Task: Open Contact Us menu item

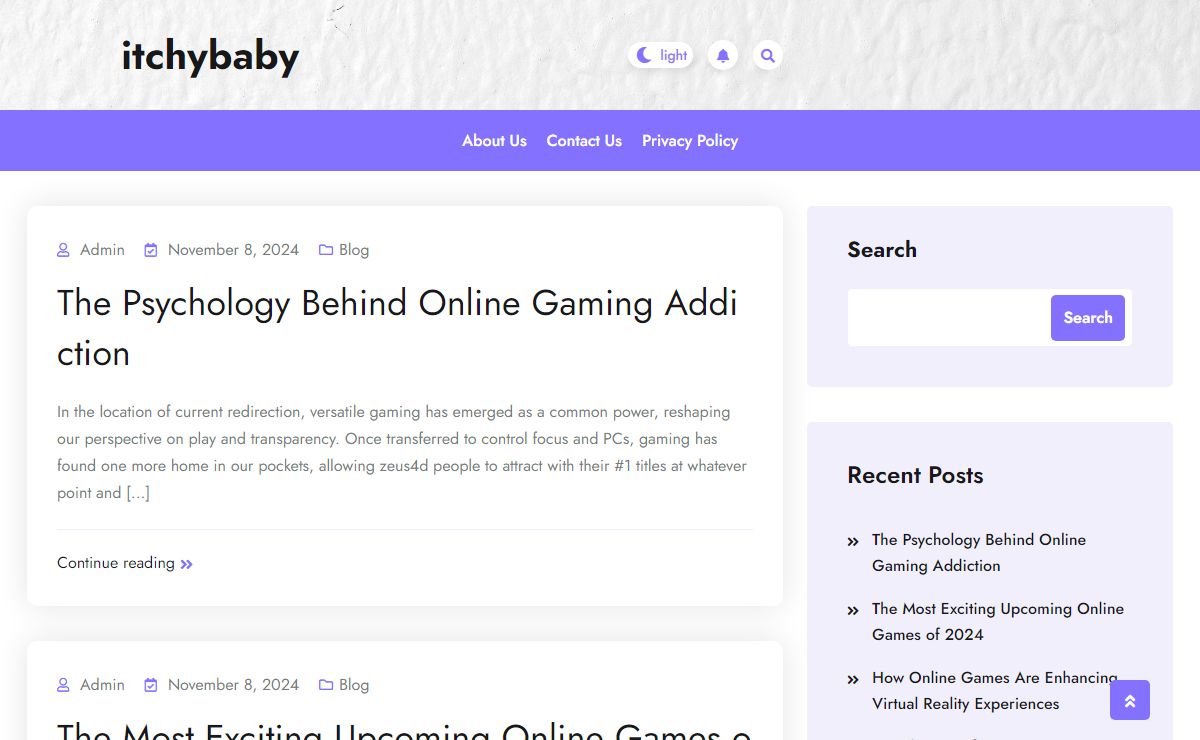Action: point(584,141)
